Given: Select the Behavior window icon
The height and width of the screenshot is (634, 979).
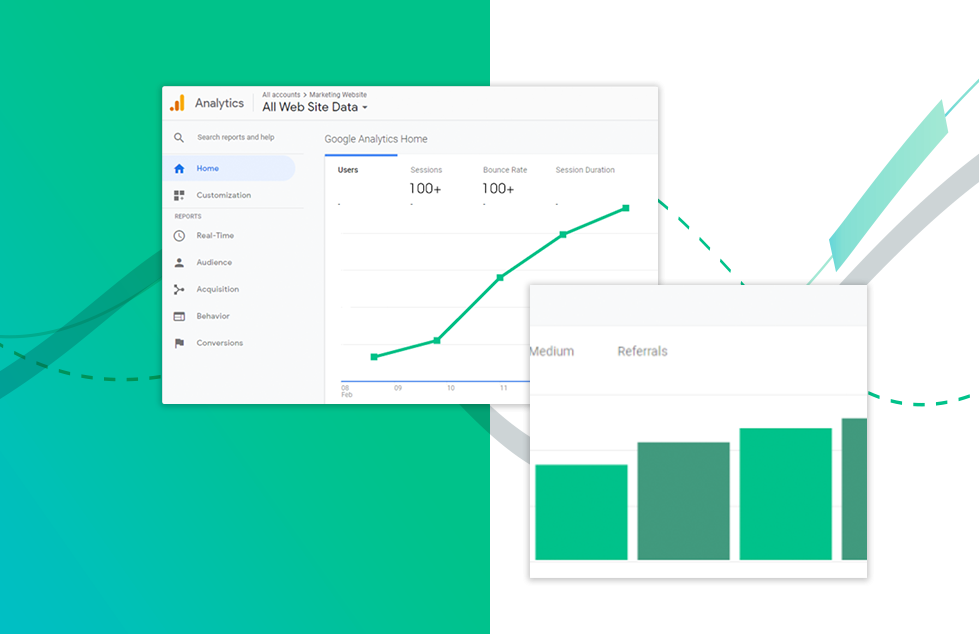Looking at the screenshot, I should (179, 317).
